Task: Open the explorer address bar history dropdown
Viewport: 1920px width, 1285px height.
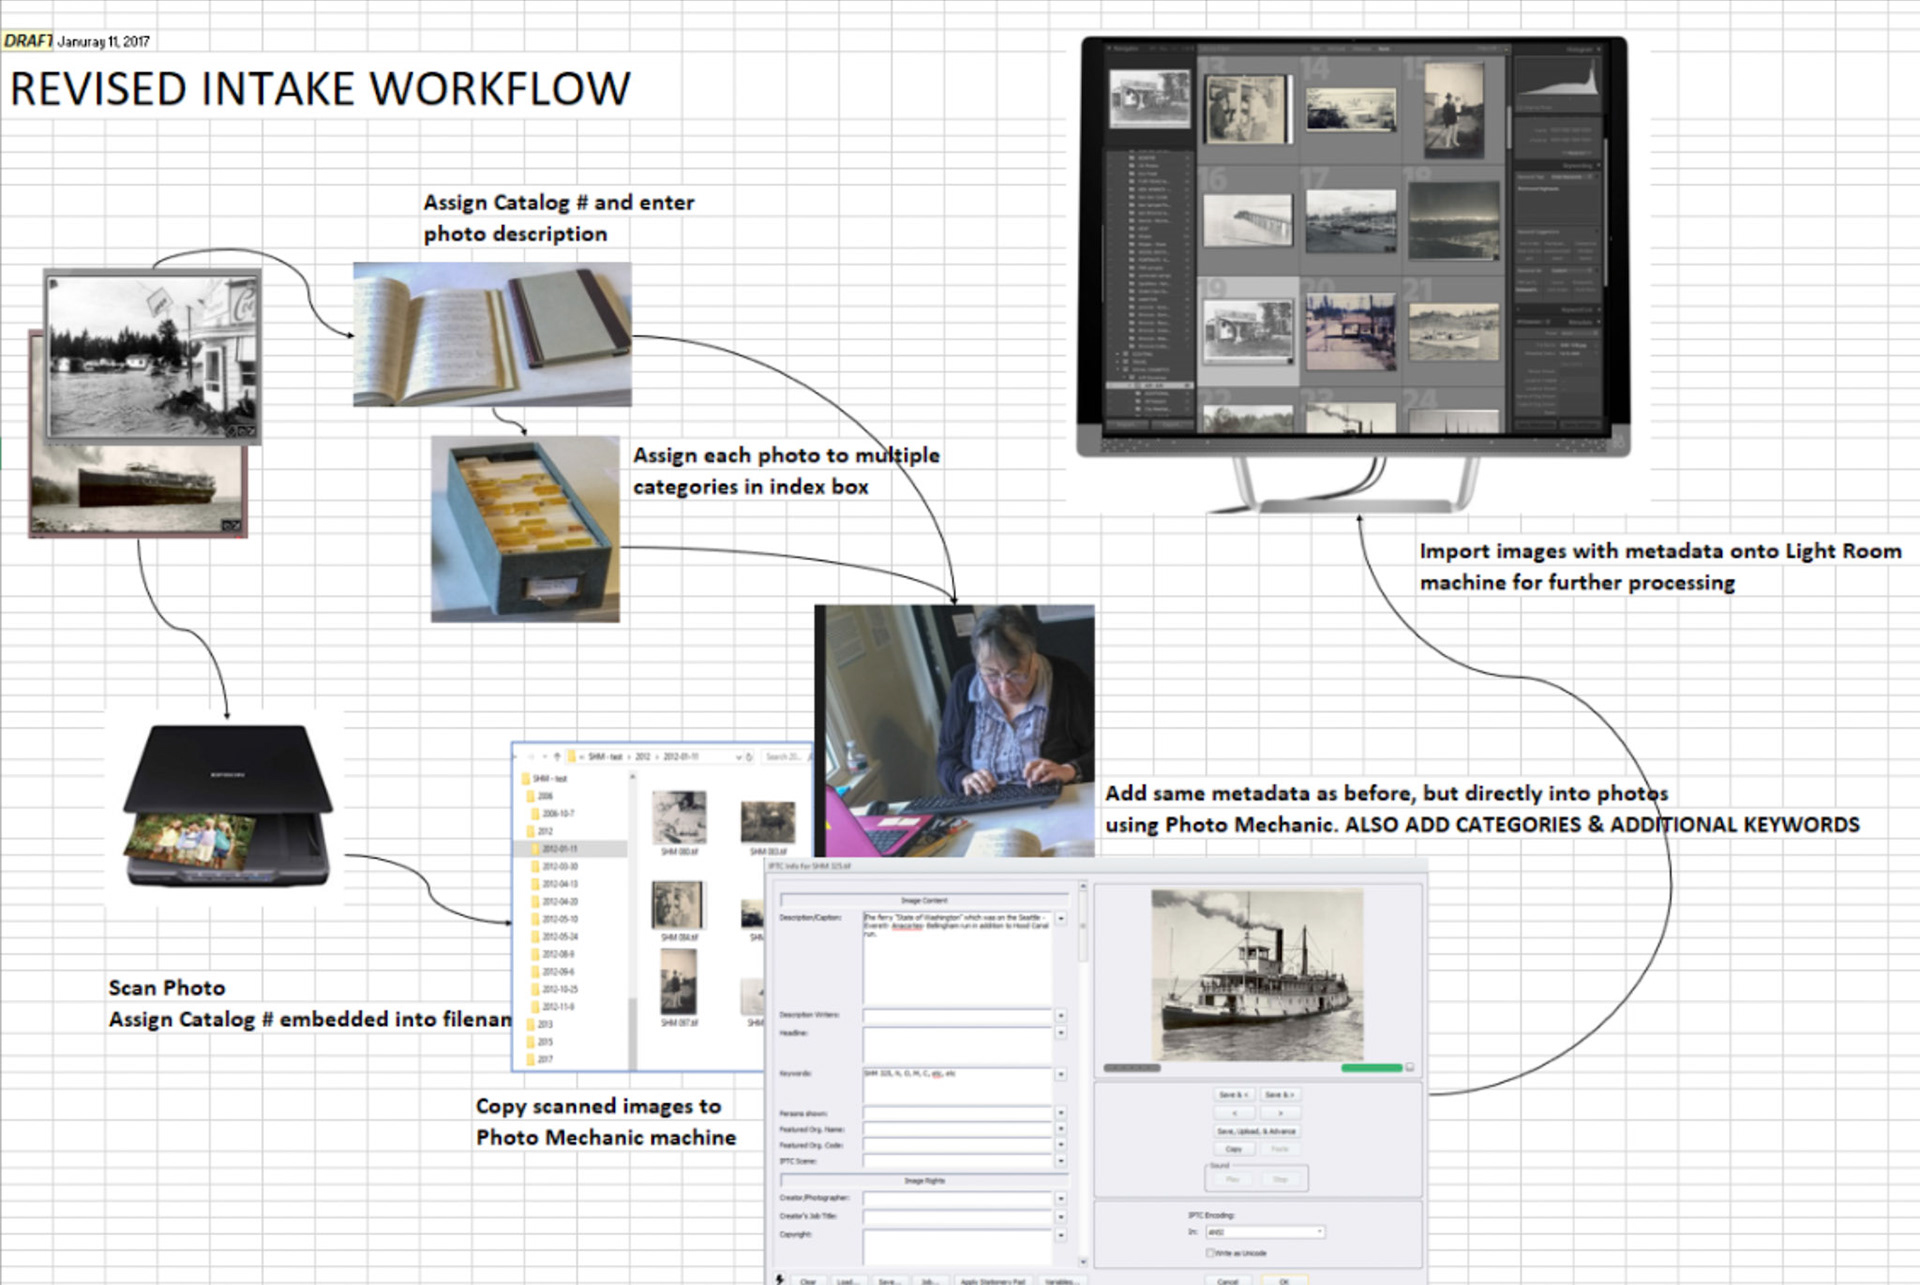Action: click(x=739, y=757)
